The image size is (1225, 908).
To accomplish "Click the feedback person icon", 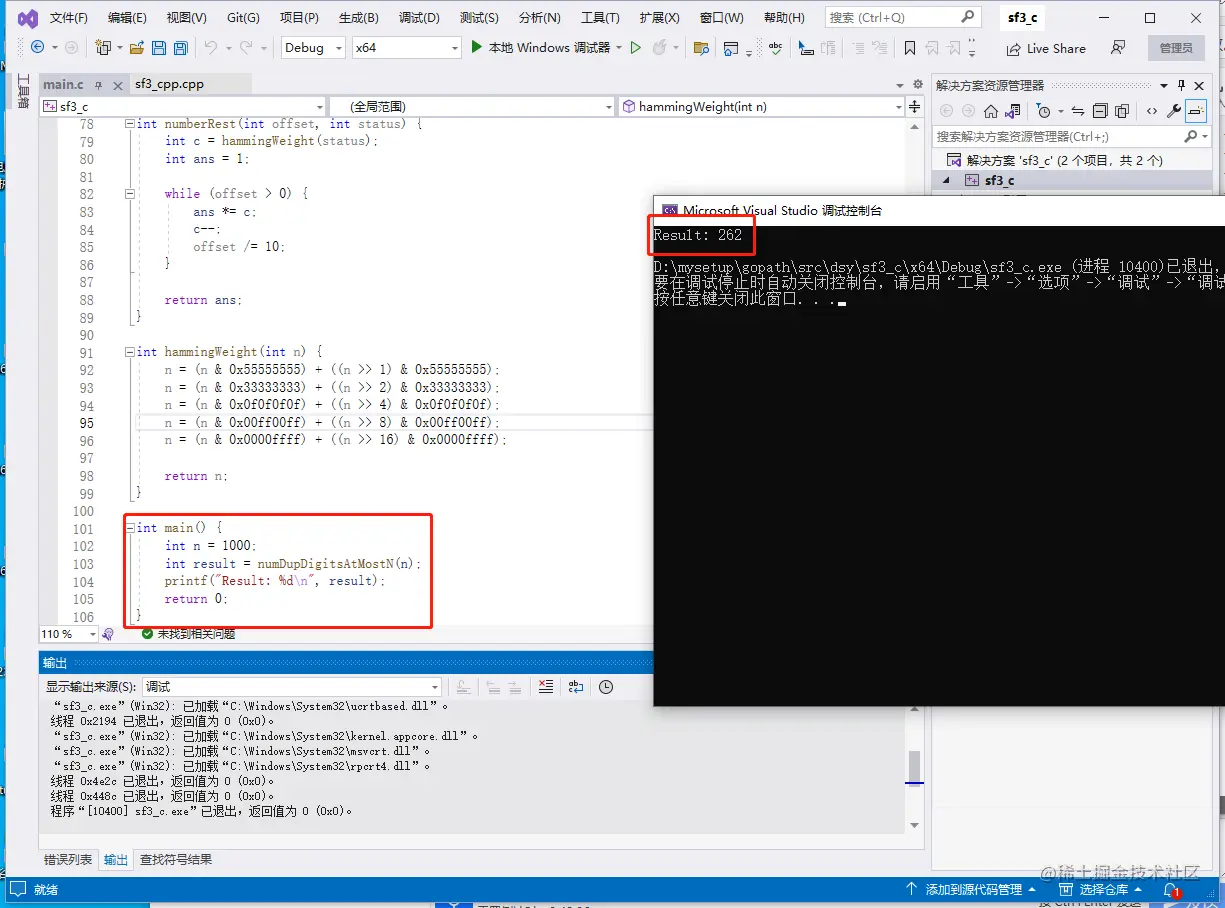I will pyautogui.click(x=1119, y=47).
